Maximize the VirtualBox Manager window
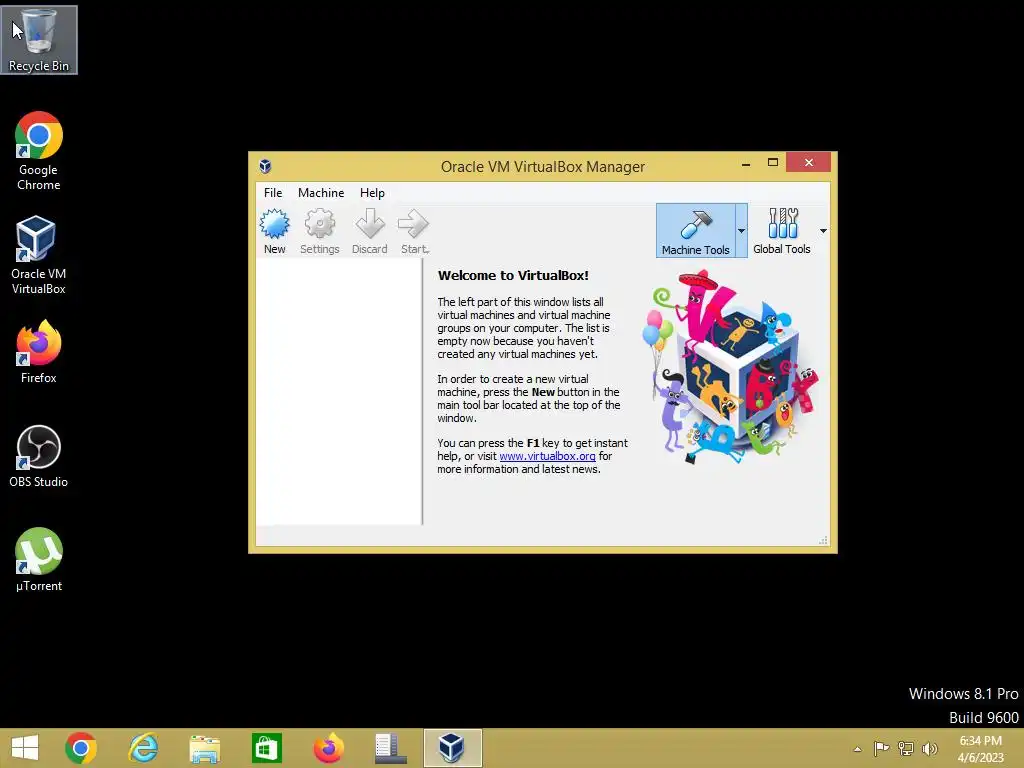The width and height of the screenshot is (1024, 768). (x=773, y=163)
